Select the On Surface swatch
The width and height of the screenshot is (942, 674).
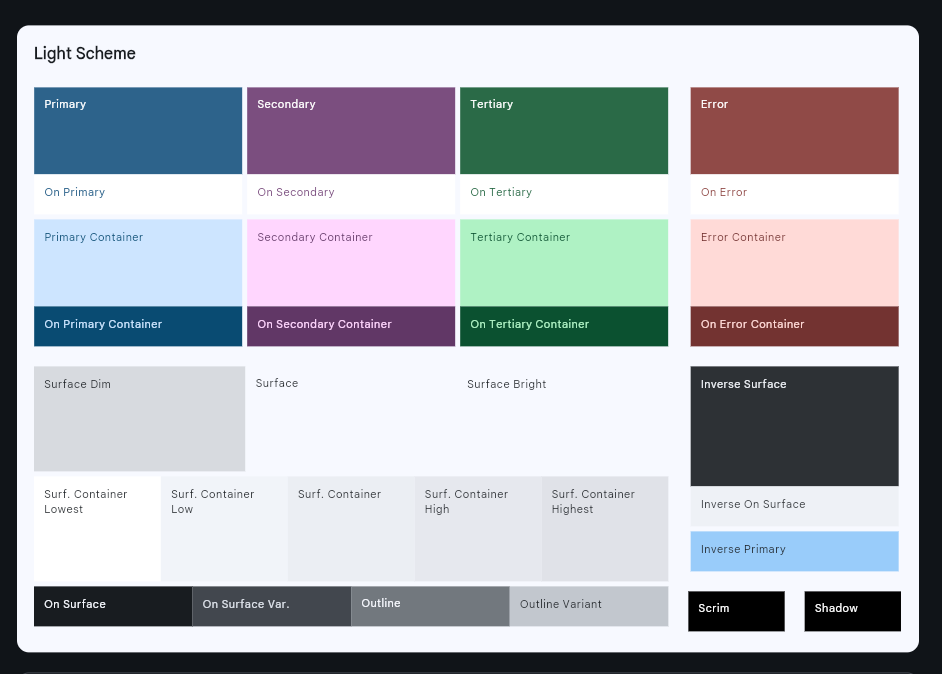[x=113, y=606]
